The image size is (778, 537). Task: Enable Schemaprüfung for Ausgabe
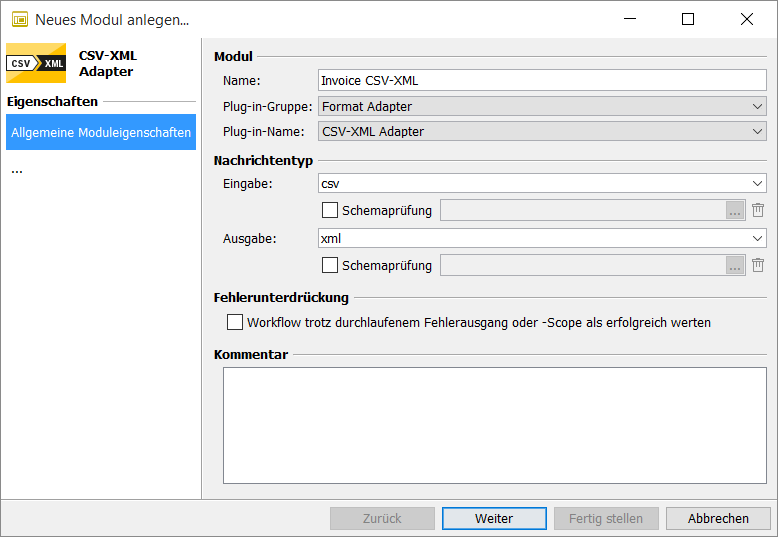(x=330, y=265)
